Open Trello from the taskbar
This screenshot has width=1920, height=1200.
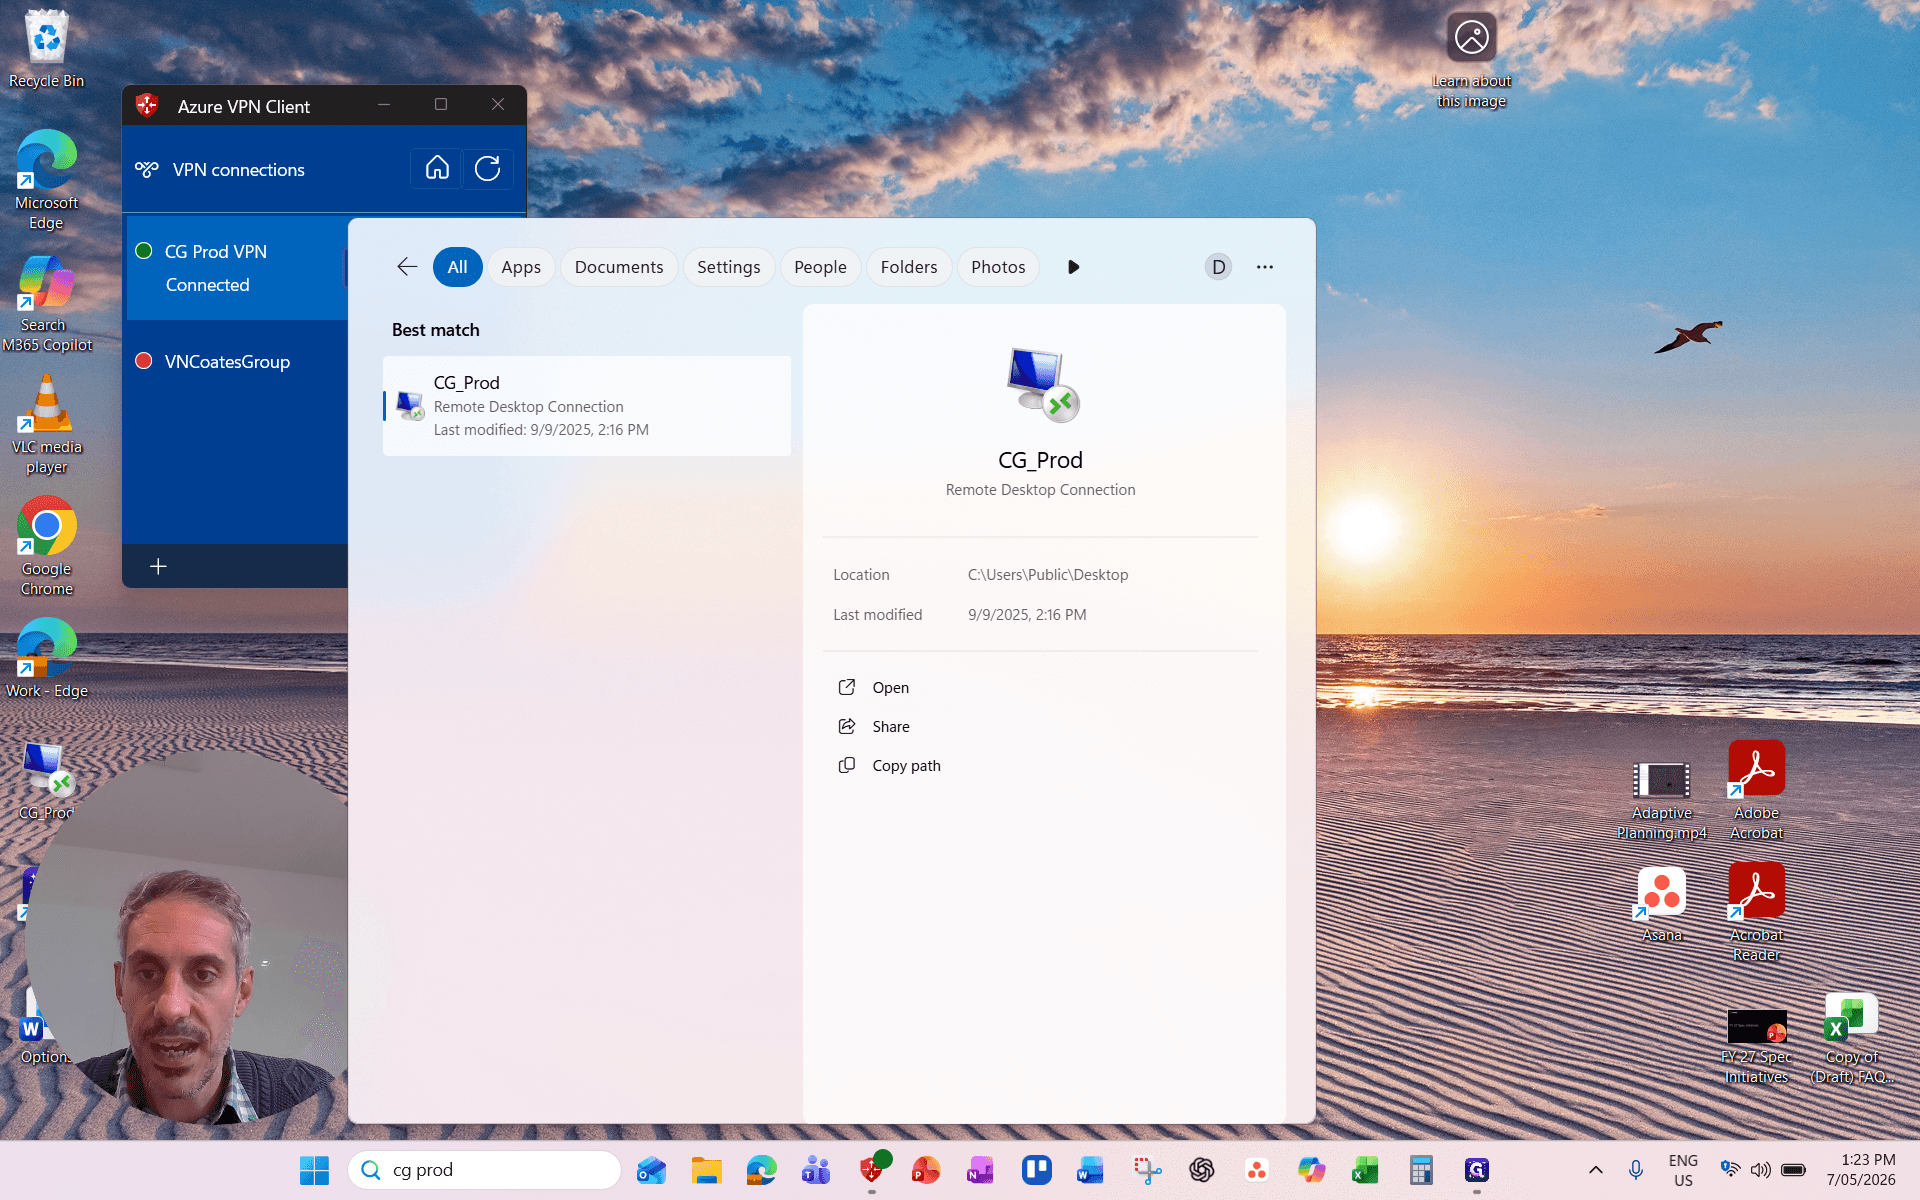tap(1036, 1170)
